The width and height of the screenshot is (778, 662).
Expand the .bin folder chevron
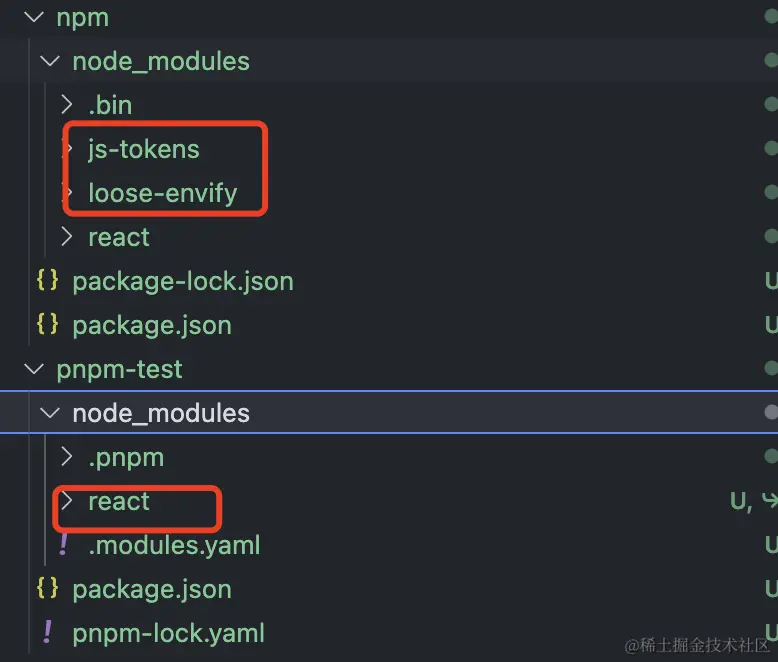[66, 105]
